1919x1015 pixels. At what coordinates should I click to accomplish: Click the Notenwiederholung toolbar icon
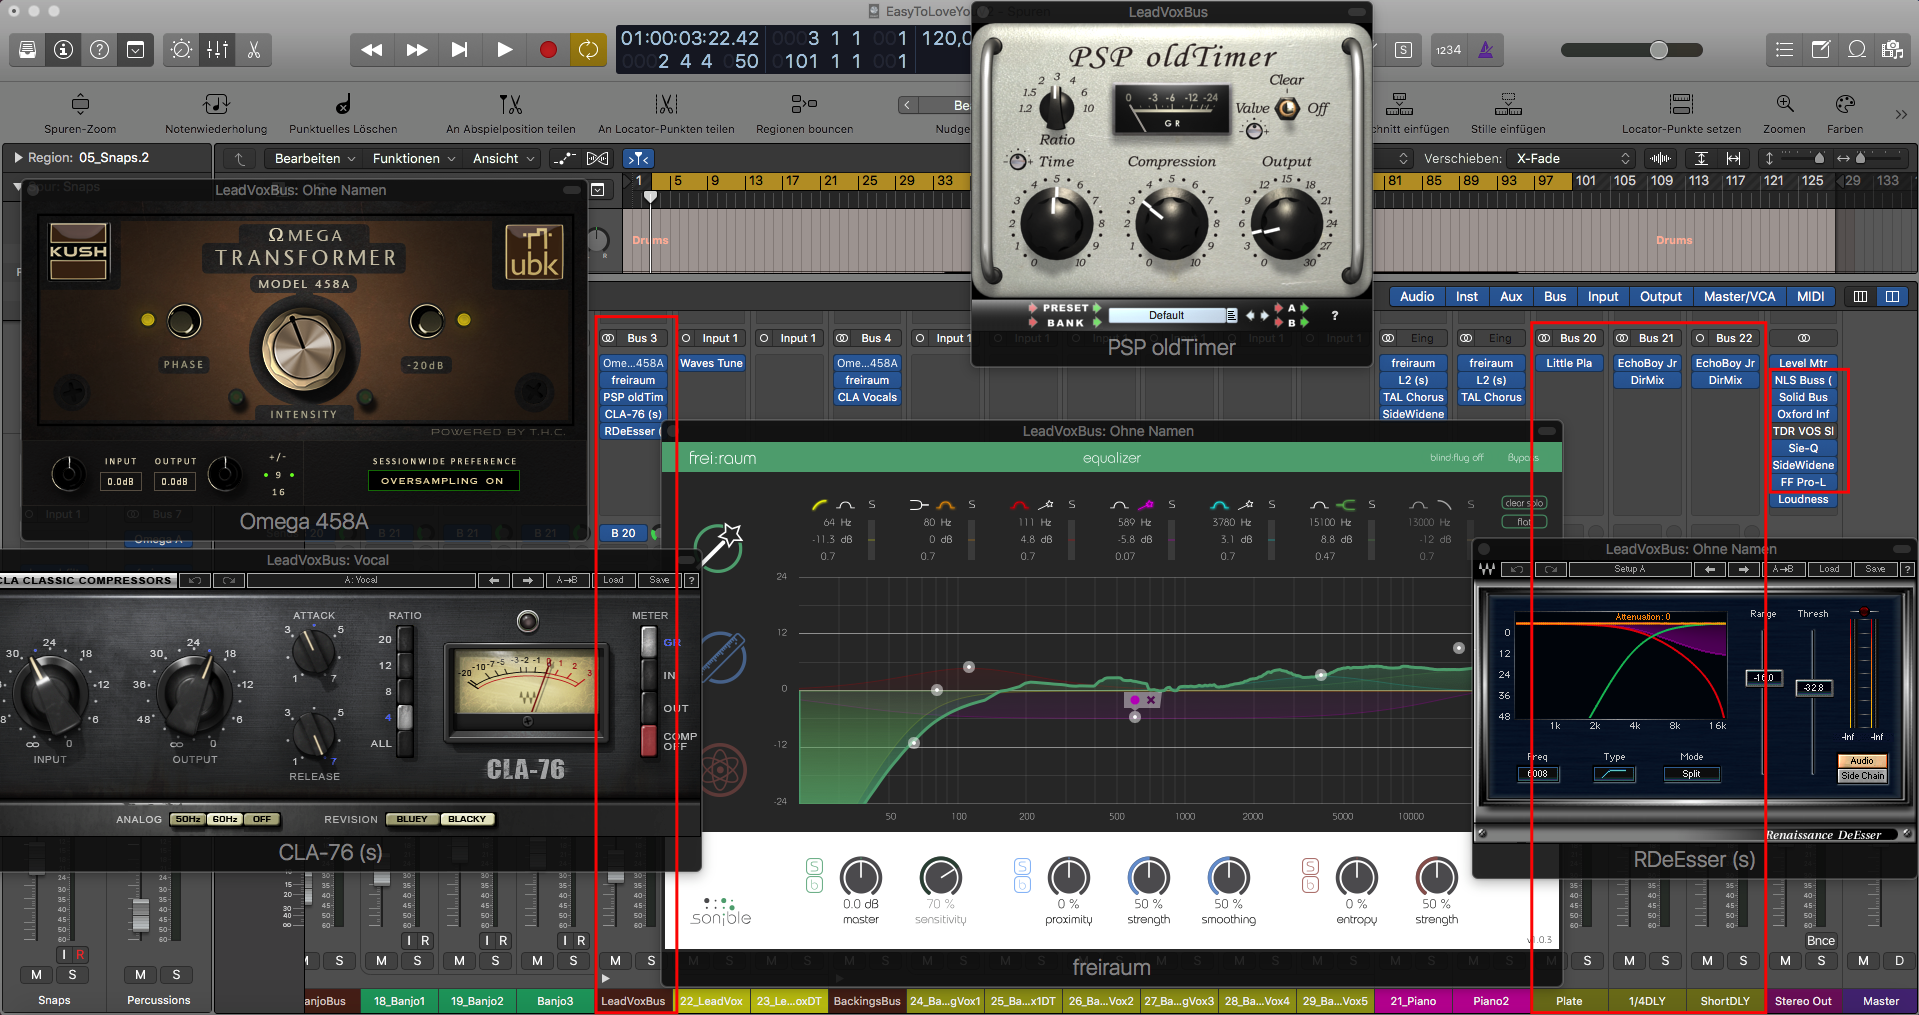coord(216,104)
